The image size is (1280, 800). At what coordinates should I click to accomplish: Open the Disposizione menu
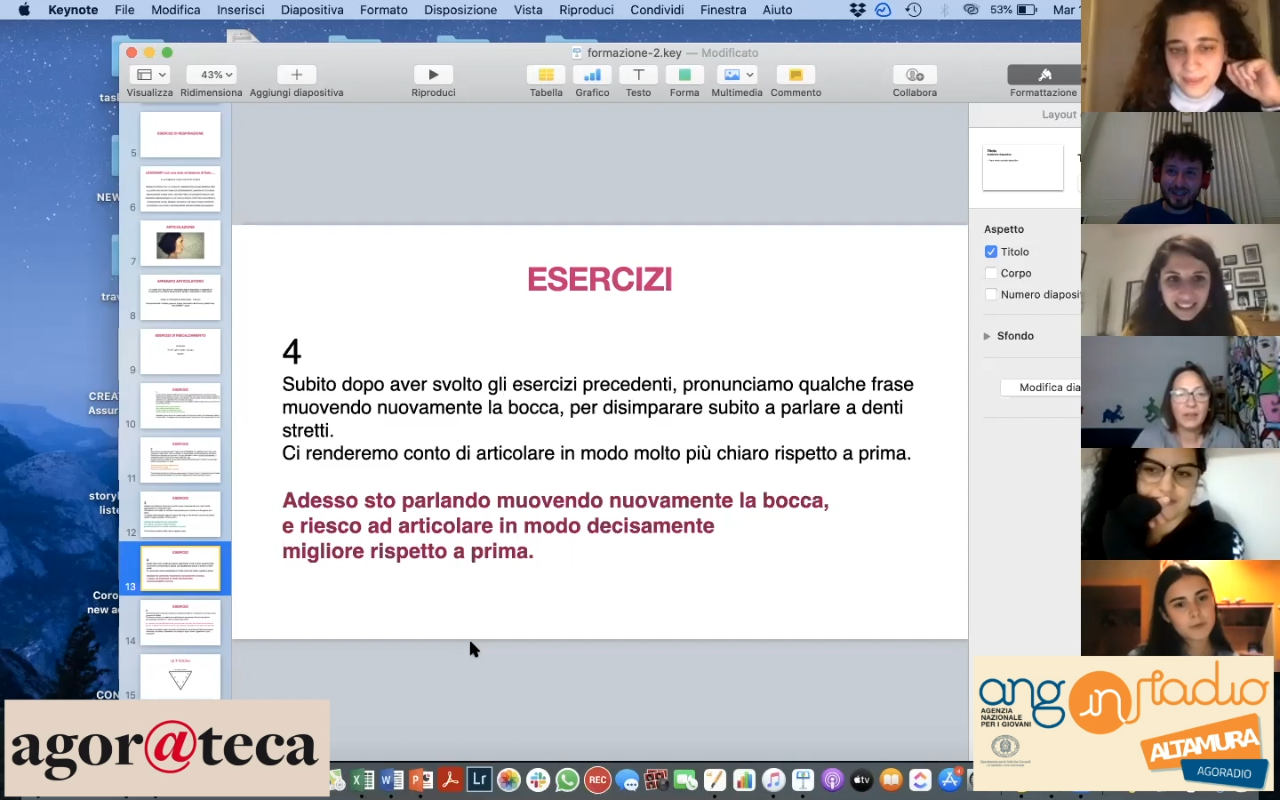460,10
